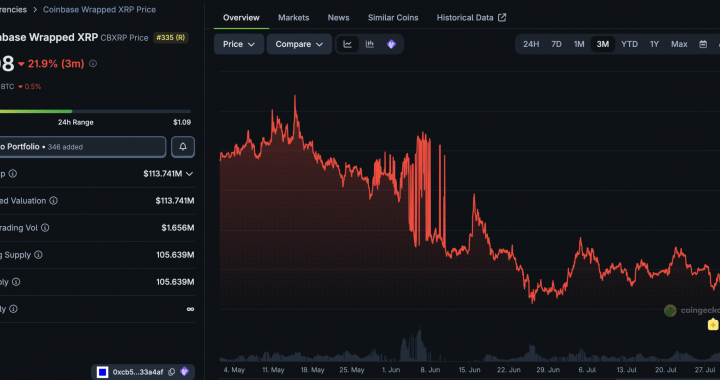Open the Price dropdown
This screenshot has width=720, height=380.
tap(239, 44)
